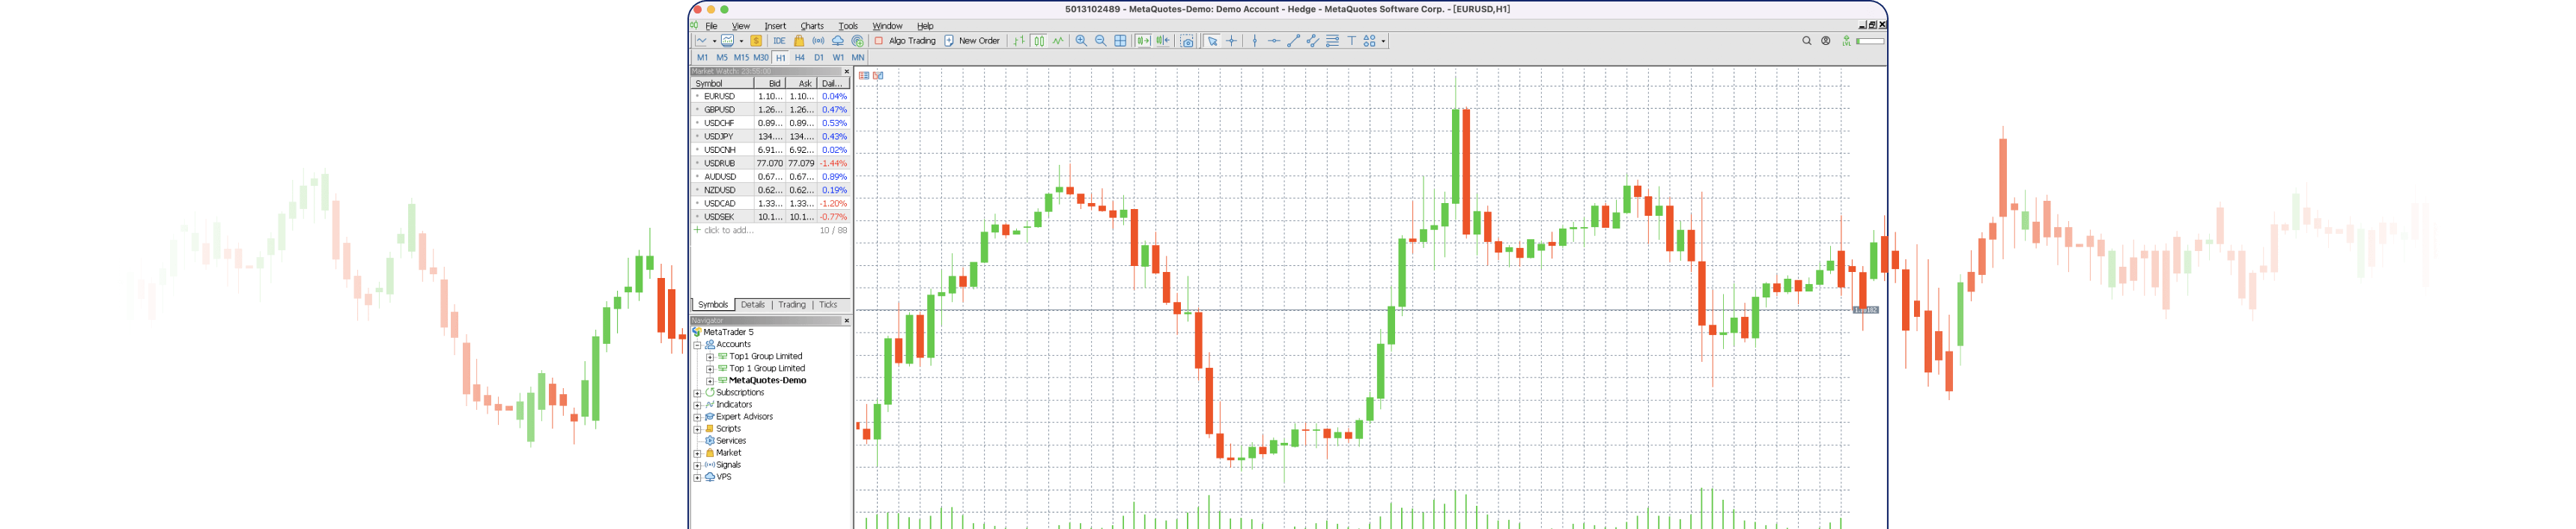Toggle chart auto scroll to latest bar
The height and width of the screenshot is (529, 2576).
click(1143, 41)
